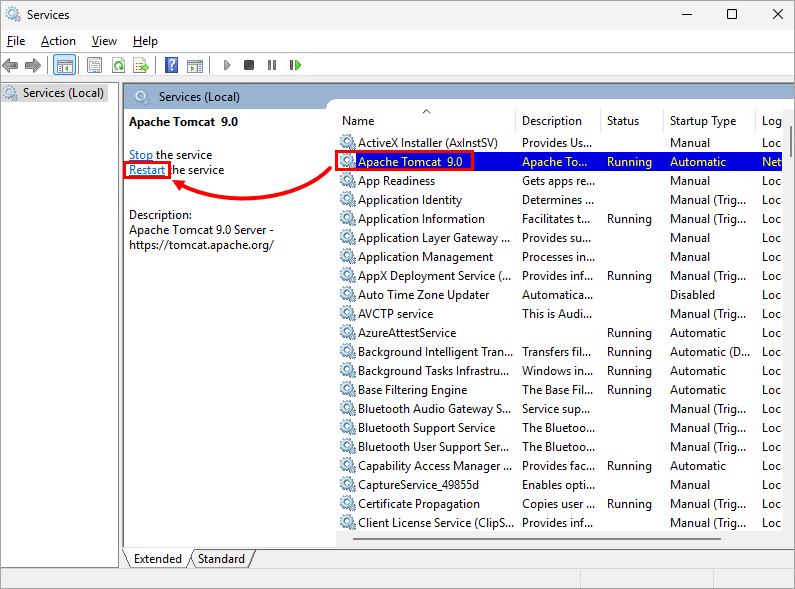
Task: Open the File menu
Action: coord(16,41)
